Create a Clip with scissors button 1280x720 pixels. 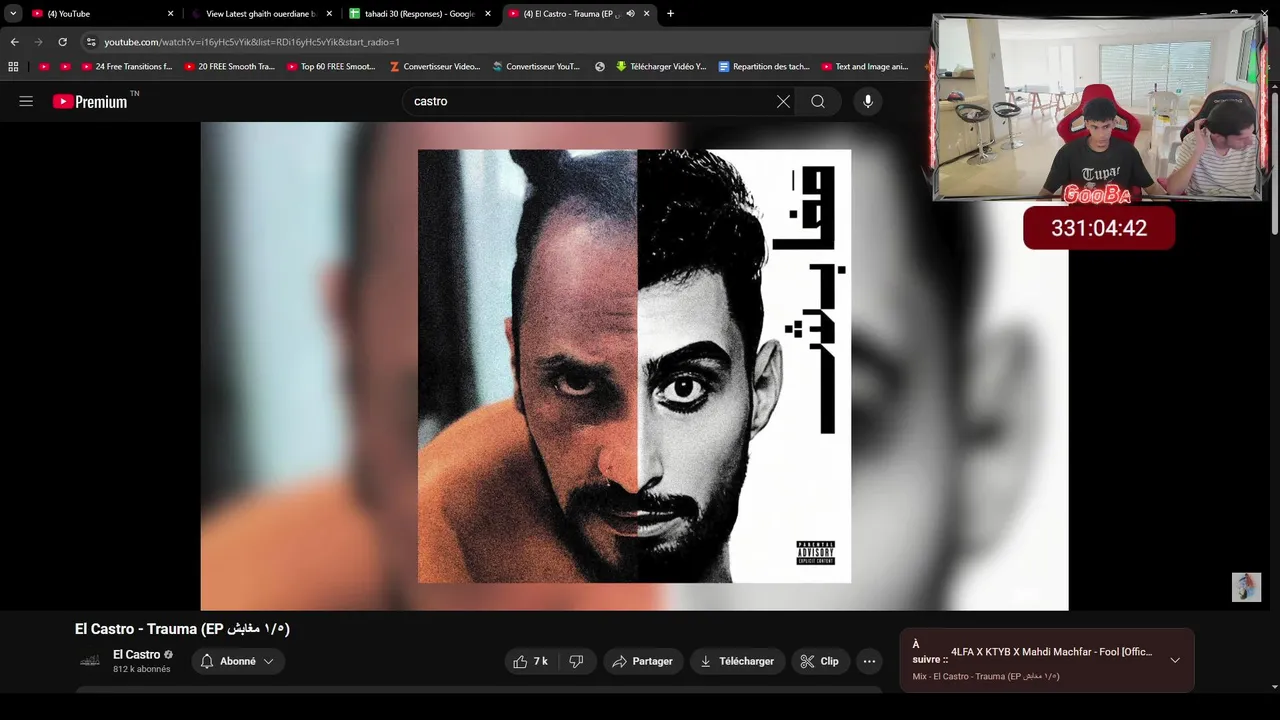coord(820,661)
